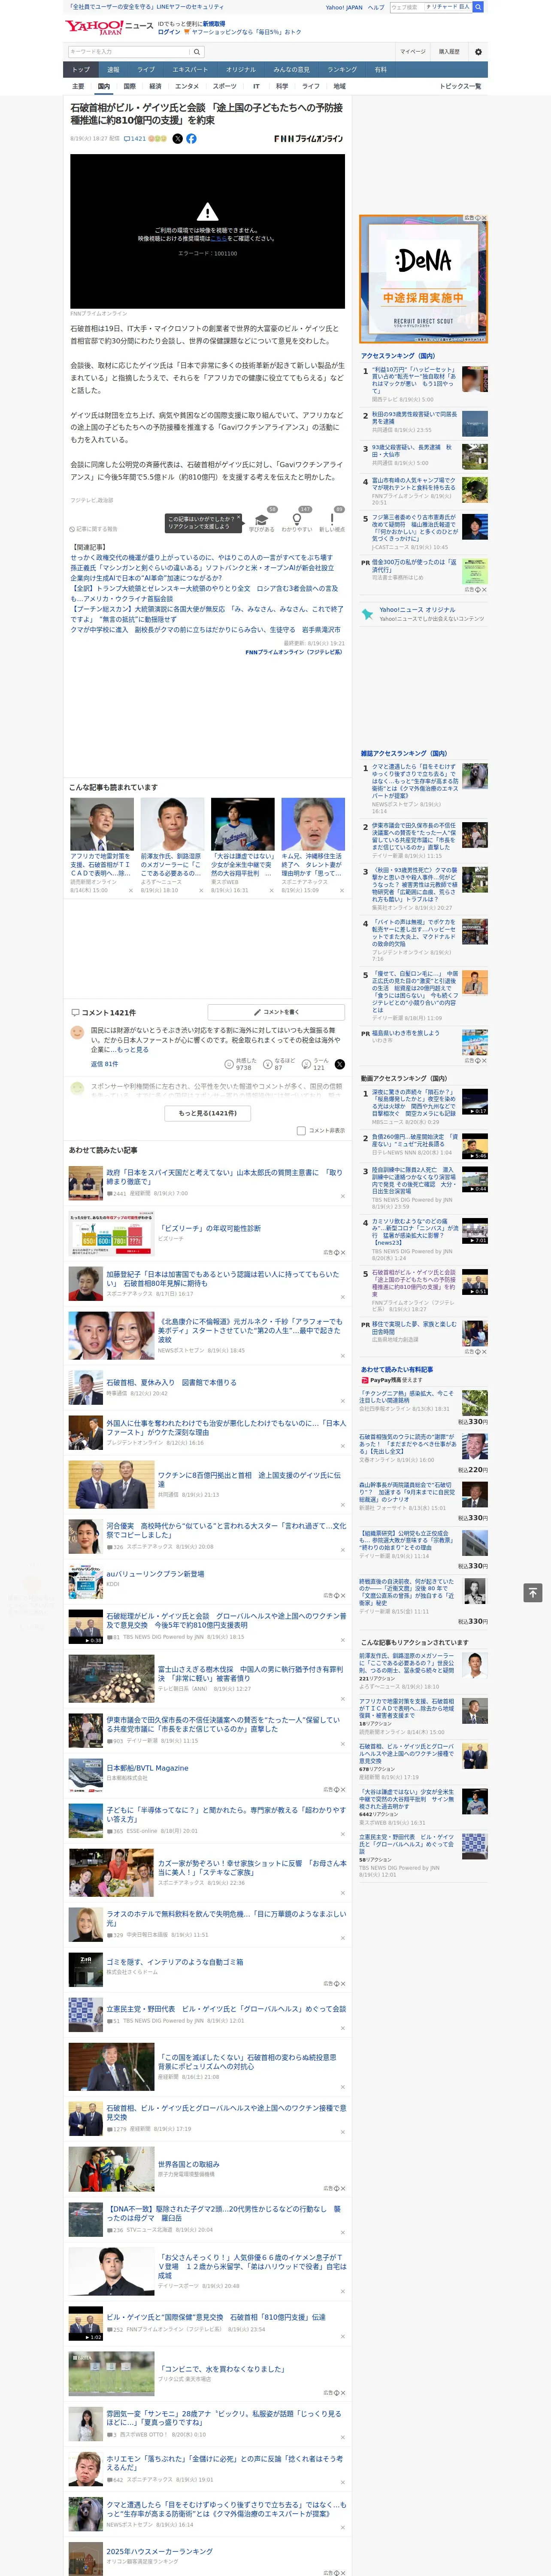
Task: Open the Yahoo! JAPAN top link
Action: pyautogui.click(x=344, y=7)
